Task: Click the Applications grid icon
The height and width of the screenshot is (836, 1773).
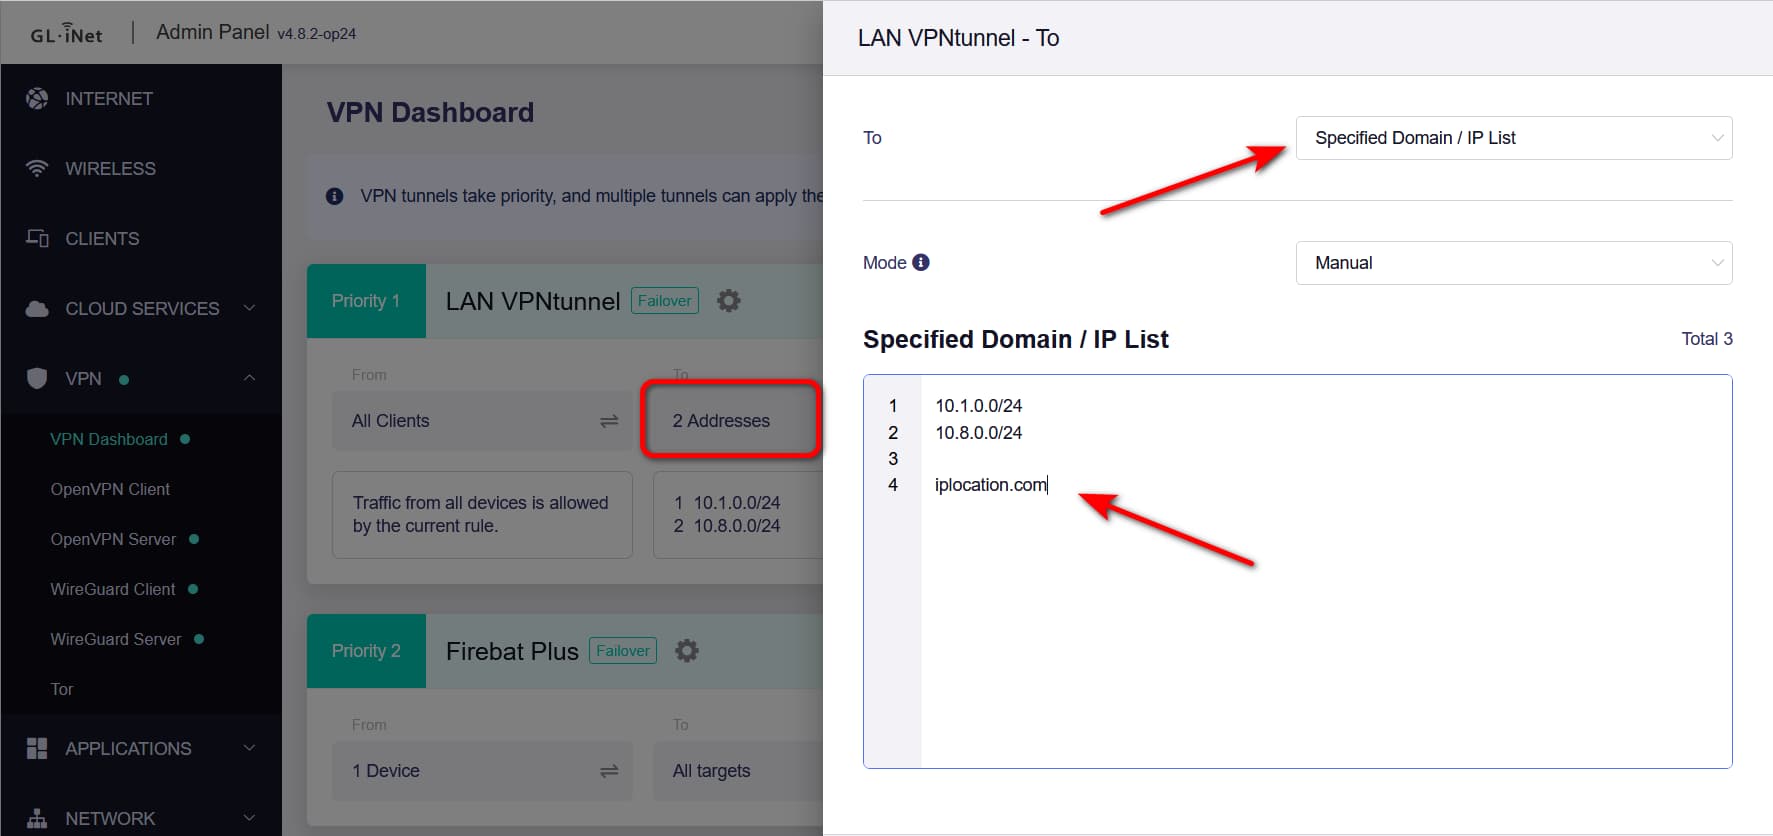Action: click(37, 748)
